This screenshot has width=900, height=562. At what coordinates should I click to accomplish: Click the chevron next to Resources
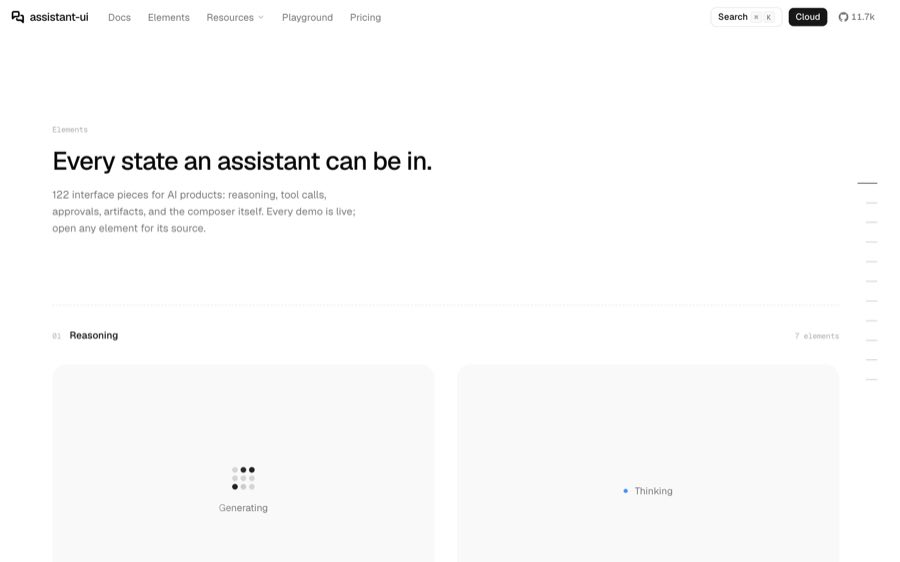(x=261, y=18)
